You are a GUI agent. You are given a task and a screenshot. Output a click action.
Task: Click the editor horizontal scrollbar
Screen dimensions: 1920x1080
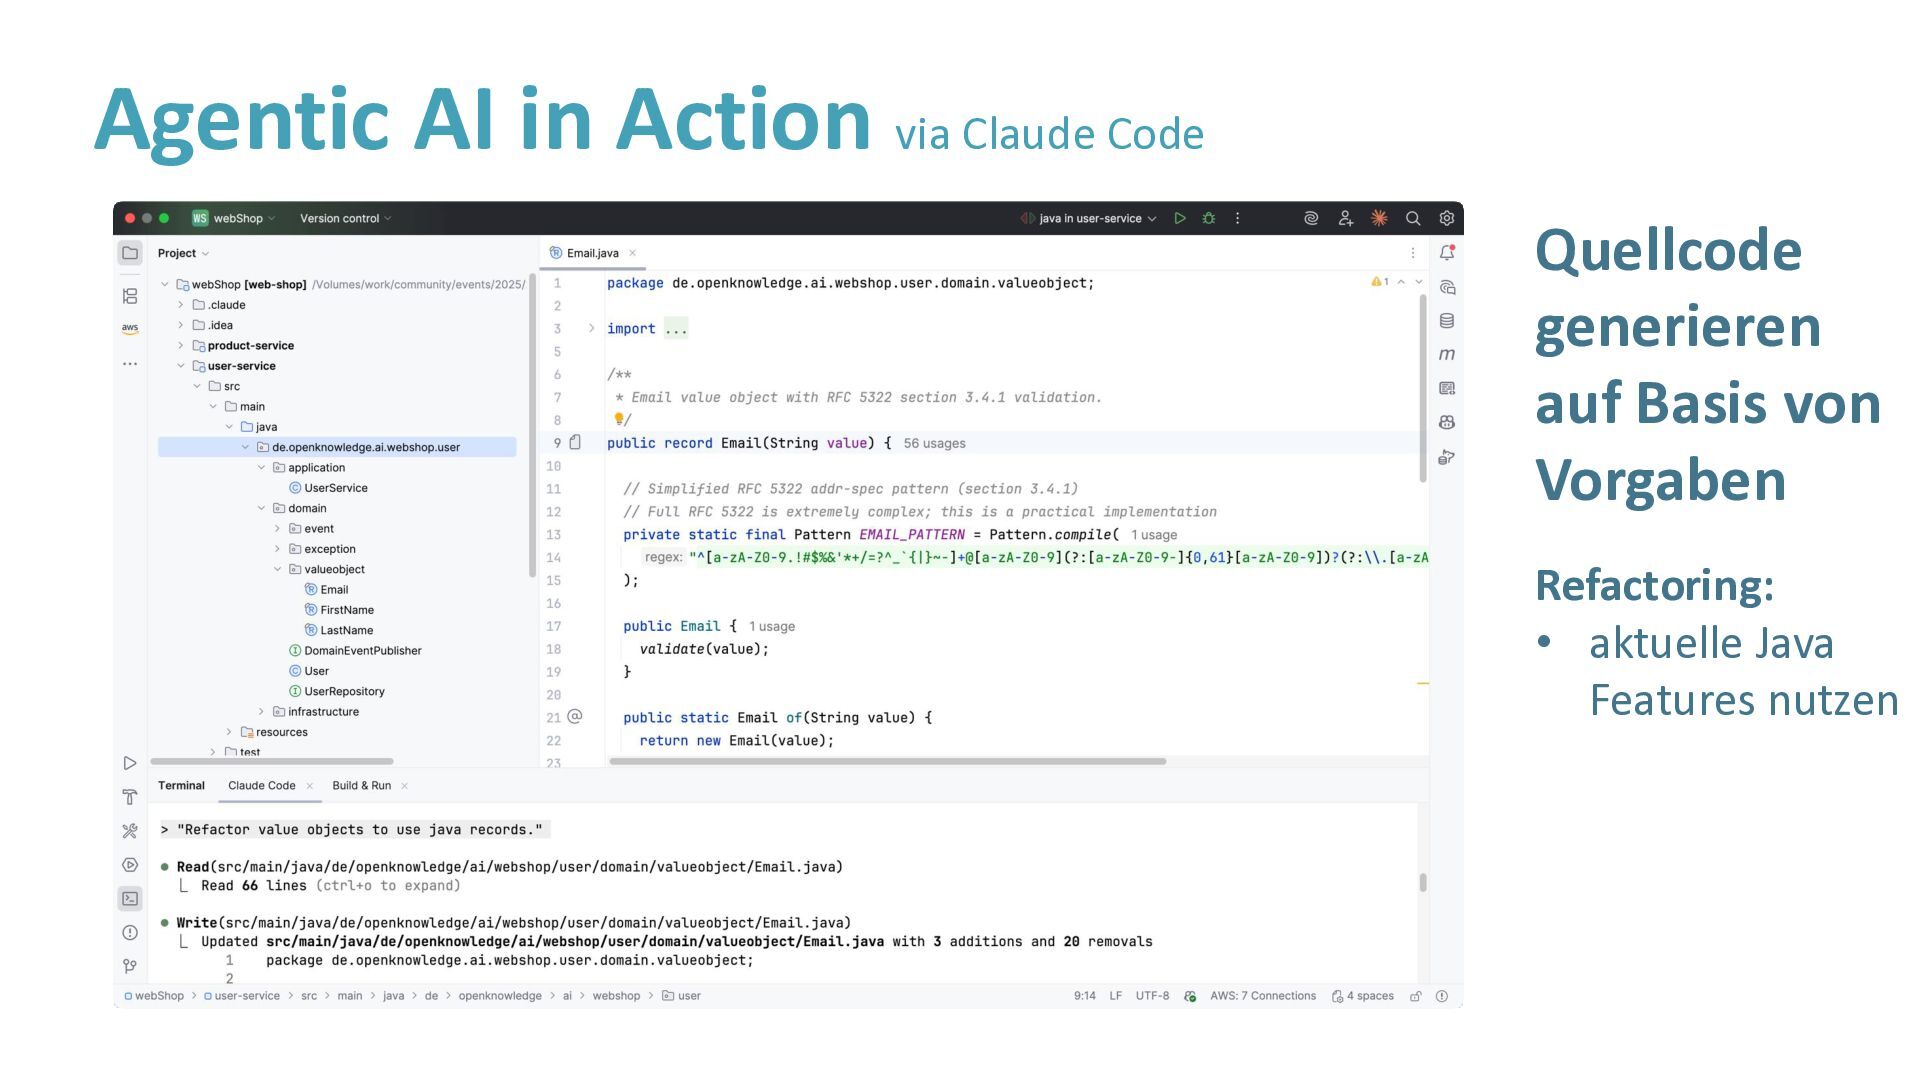click(887, 761)
